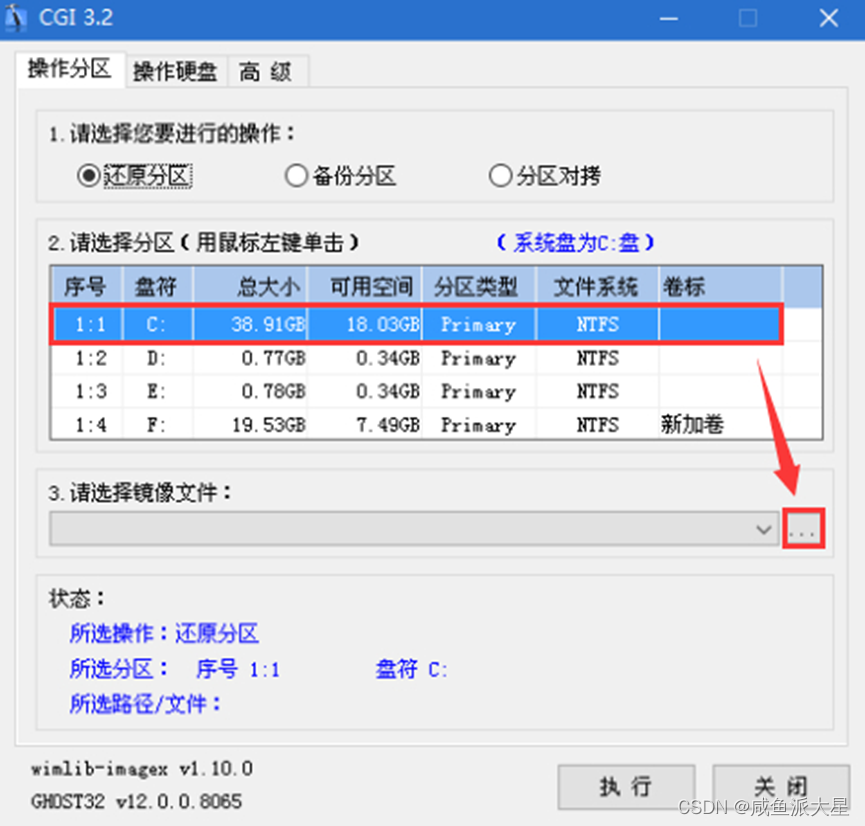Click the 分区类型 column header
Image resolution: width=865 pixels, height=826 pixels.
[x=479, y=286]
